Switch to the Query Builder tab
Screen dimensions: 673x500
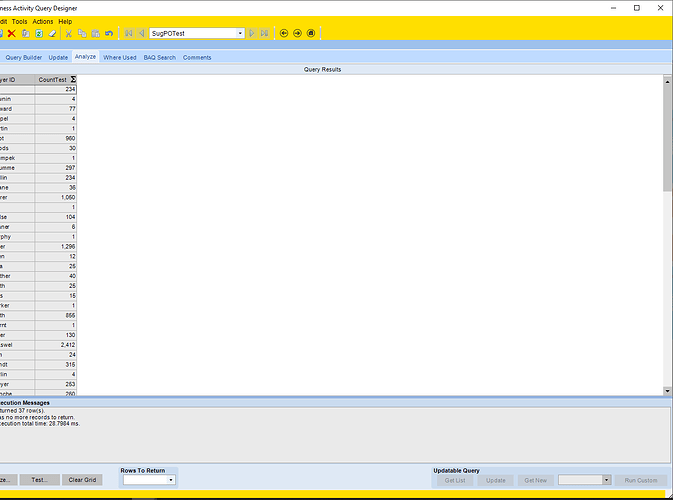[24, 58]
